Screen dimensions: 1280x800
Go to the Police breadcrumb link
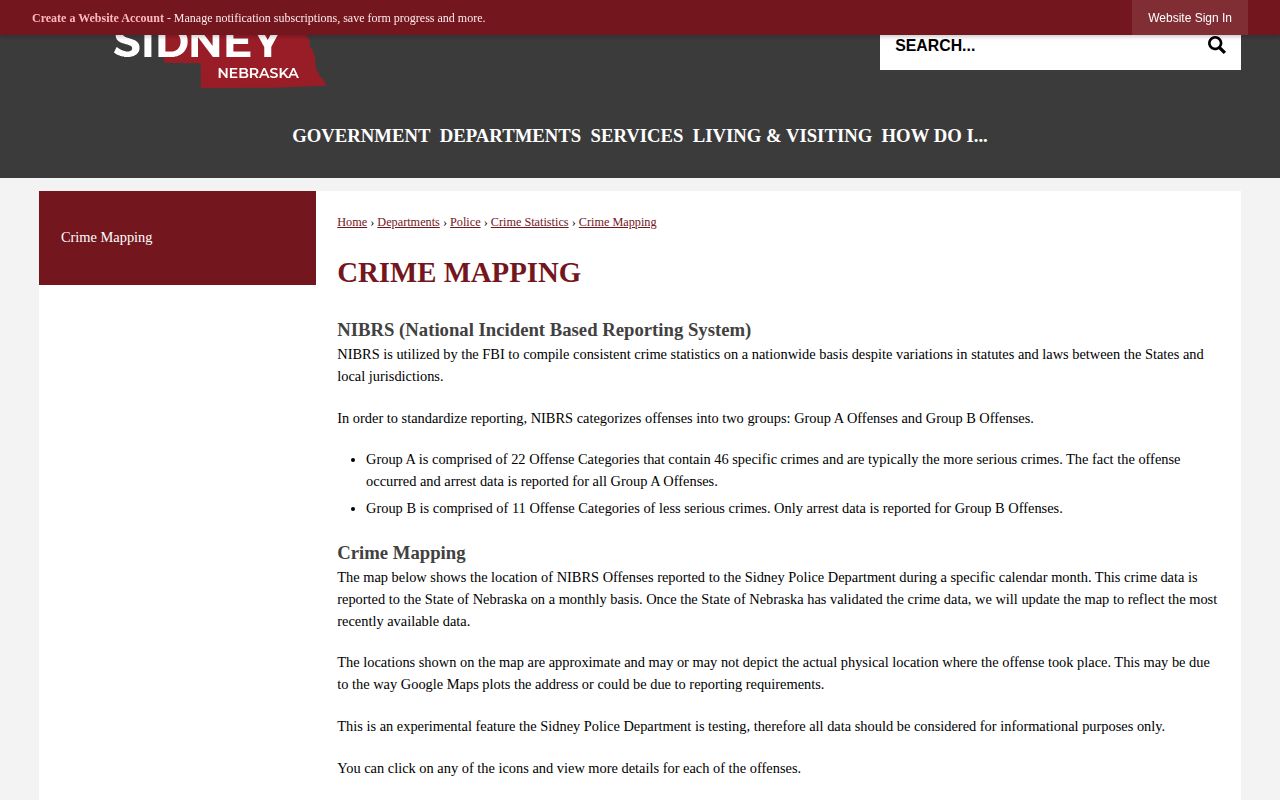click(x=465, y=222)
